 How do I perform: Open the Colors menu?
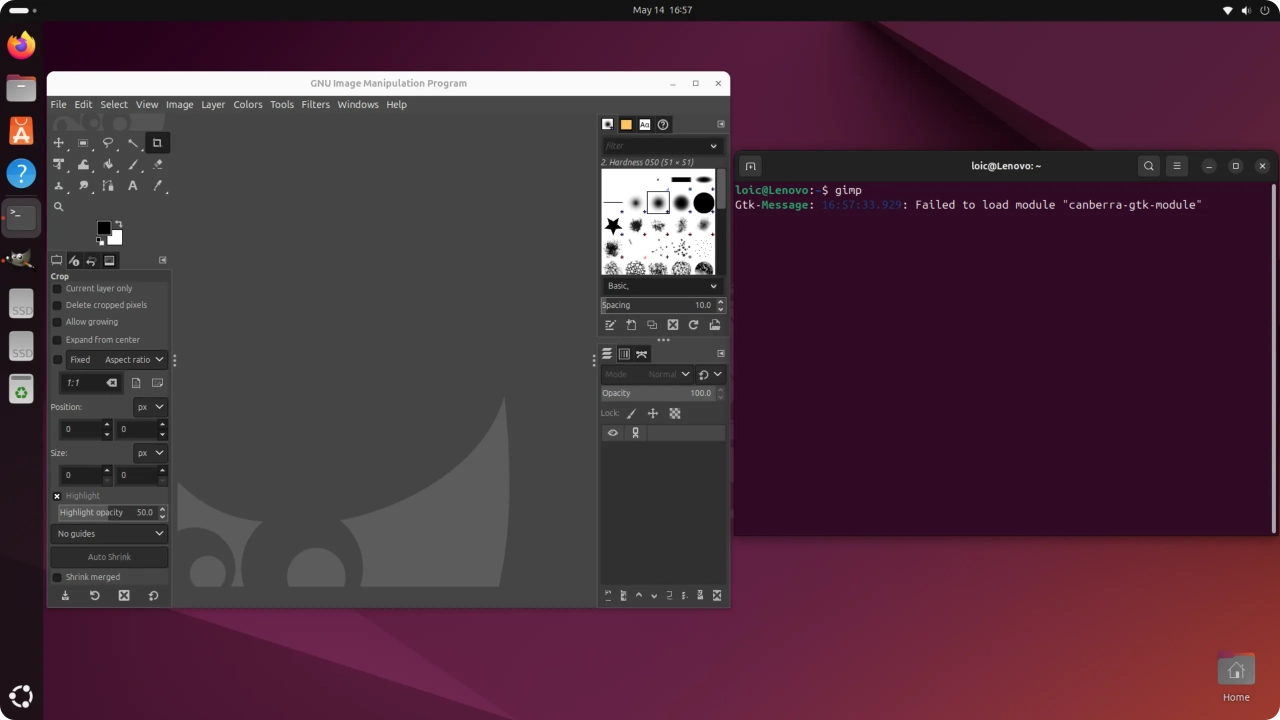(x=248, y=104)
